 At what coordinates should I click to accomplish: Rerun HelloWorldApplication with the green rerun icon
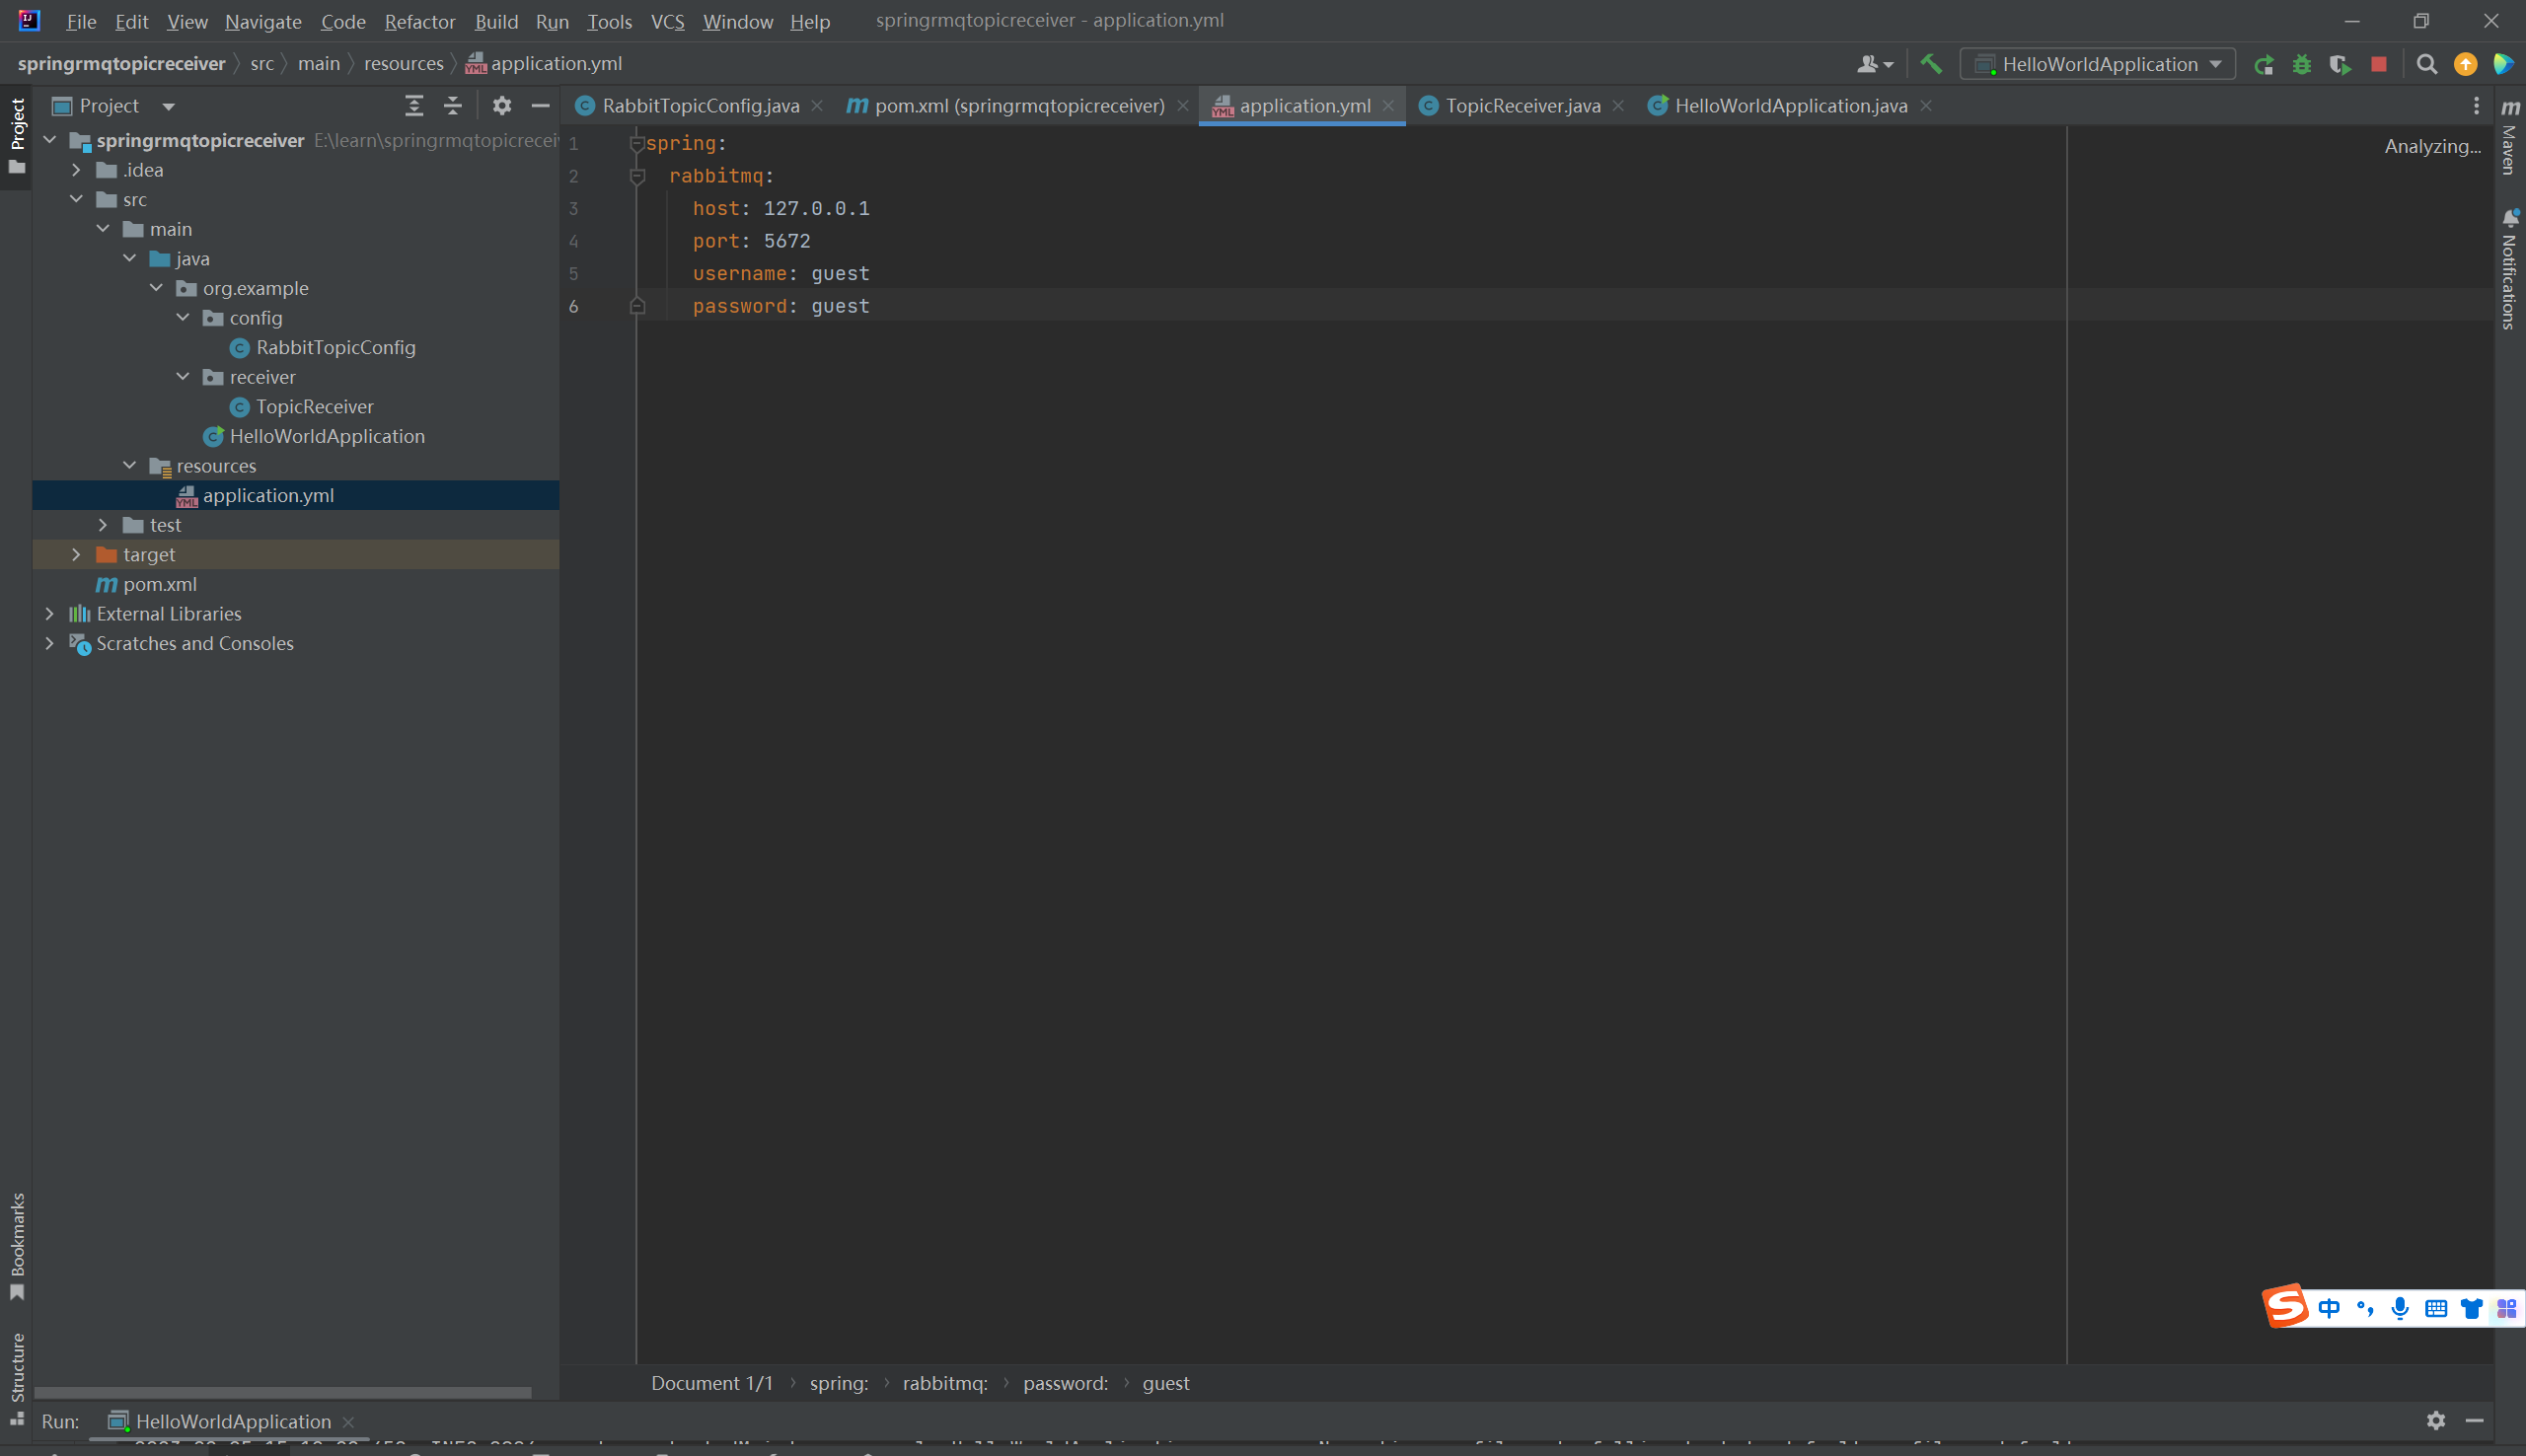(x=2264, y=65)
